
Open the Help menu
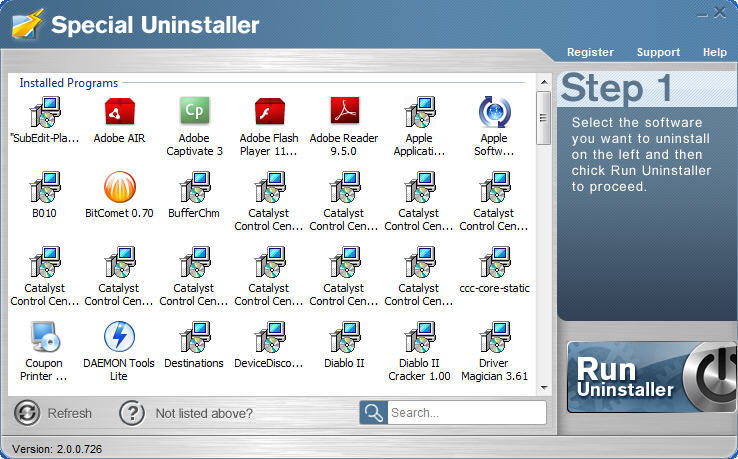714,52
